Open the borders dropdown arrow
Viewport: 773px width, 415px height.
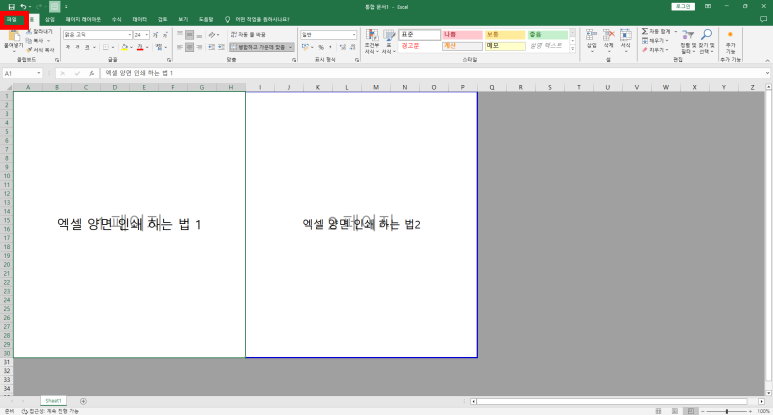(113, 47)
